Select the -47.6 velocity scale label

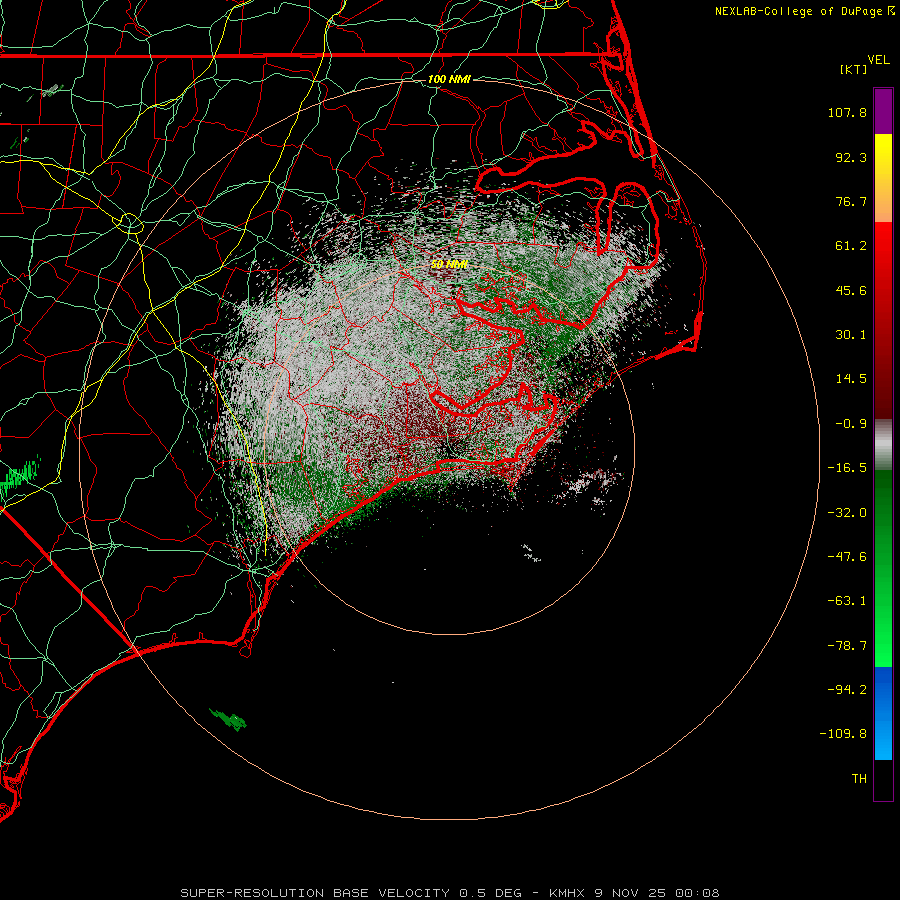pyautogui.click(x=847, y=557)
